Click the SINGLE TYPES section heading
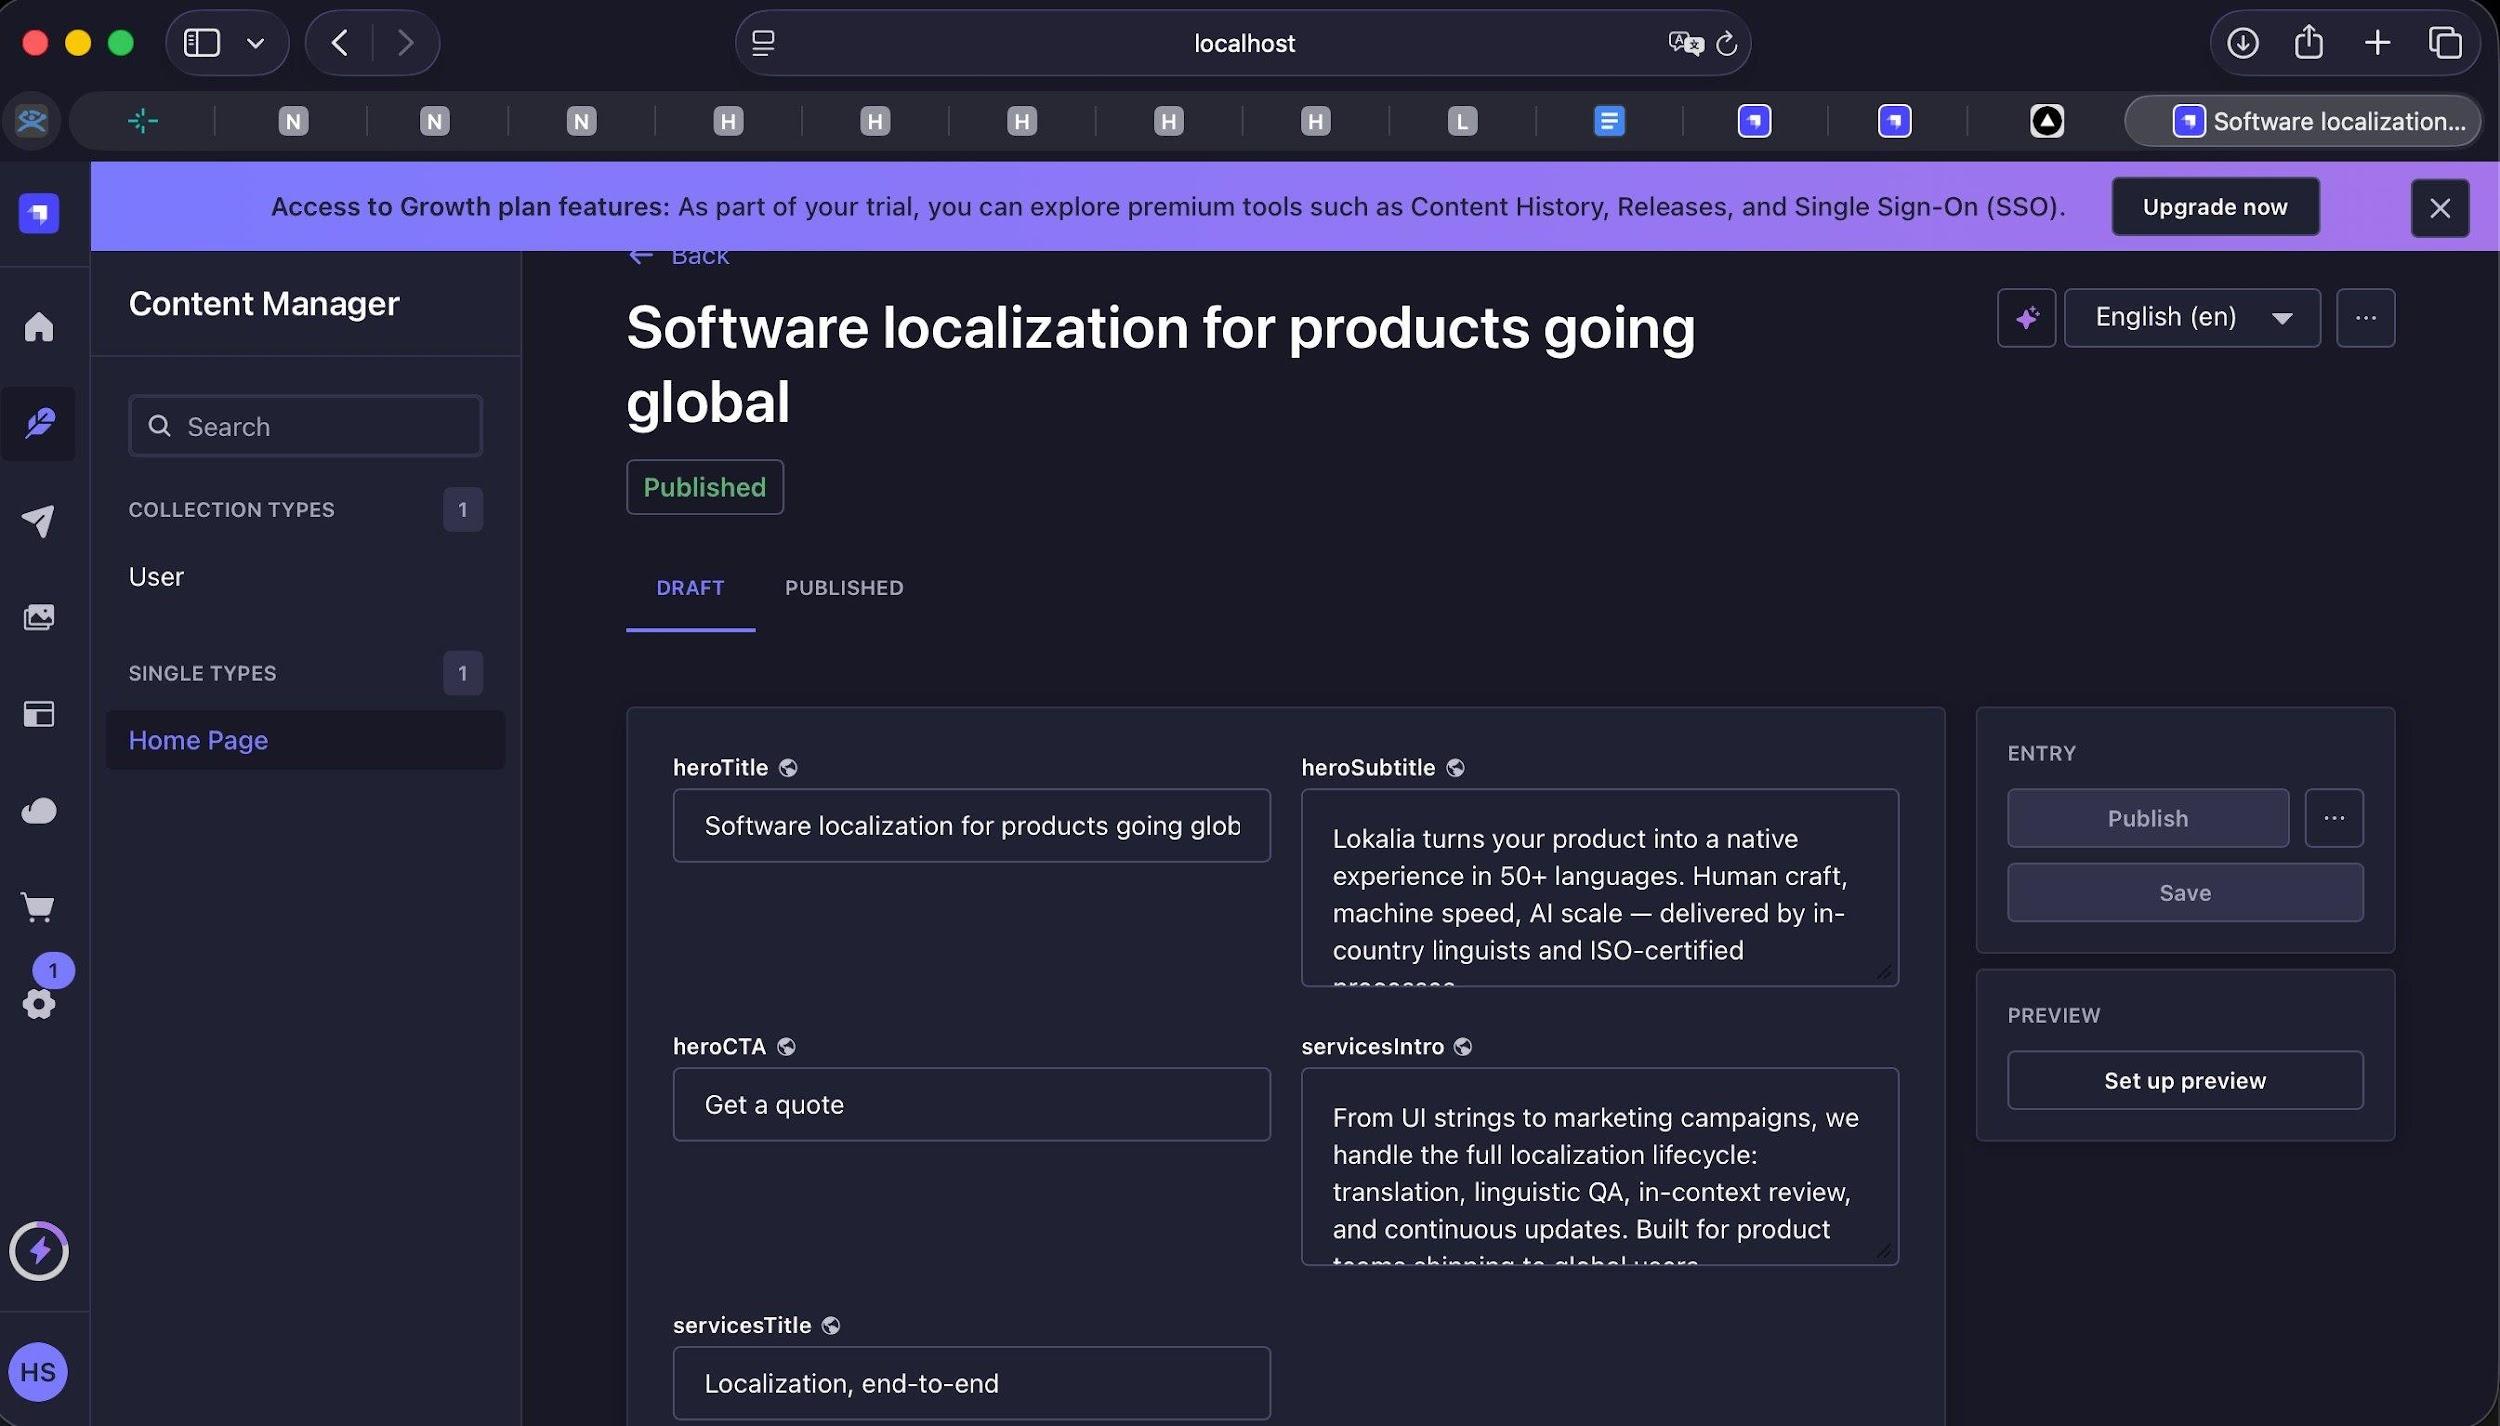This screenshot has width=2500, height=1426. click(202, 673)
